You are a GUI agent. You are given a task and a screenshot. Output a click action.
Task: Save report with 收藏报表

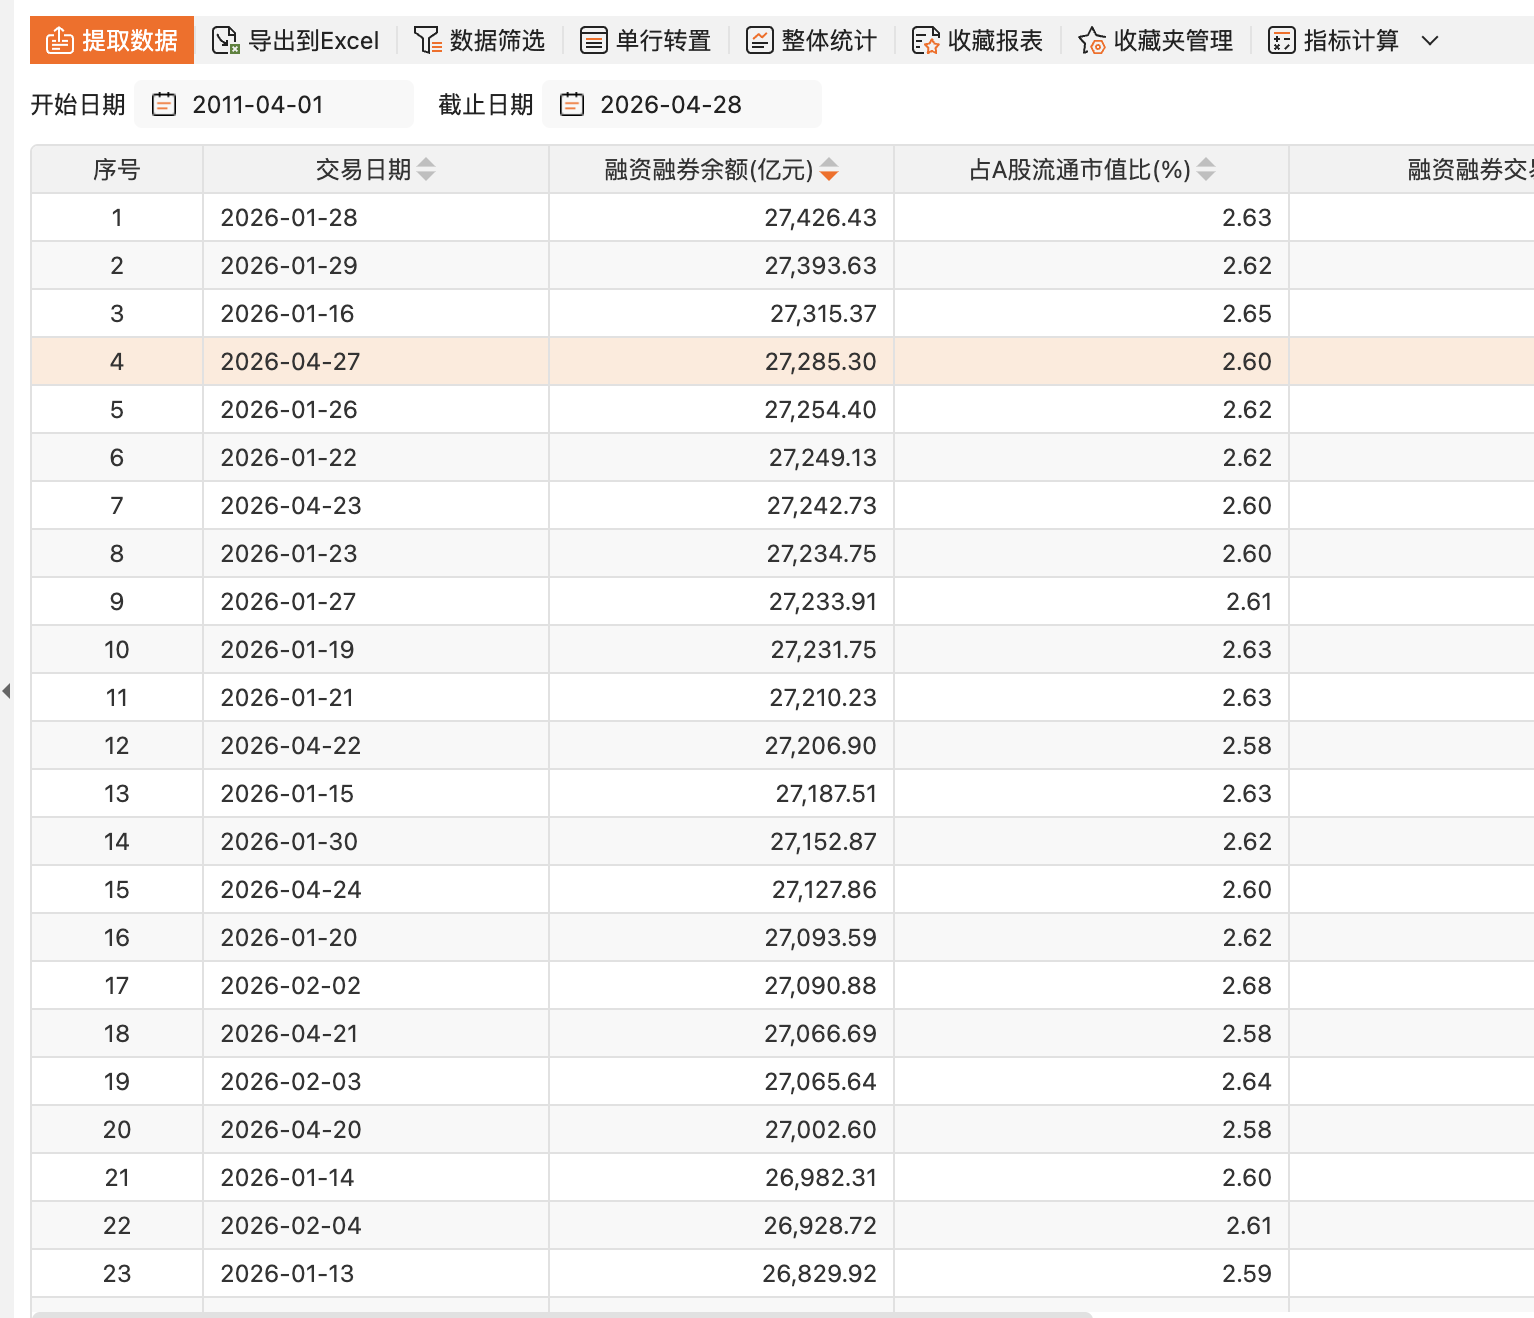(x=978, y=41)
